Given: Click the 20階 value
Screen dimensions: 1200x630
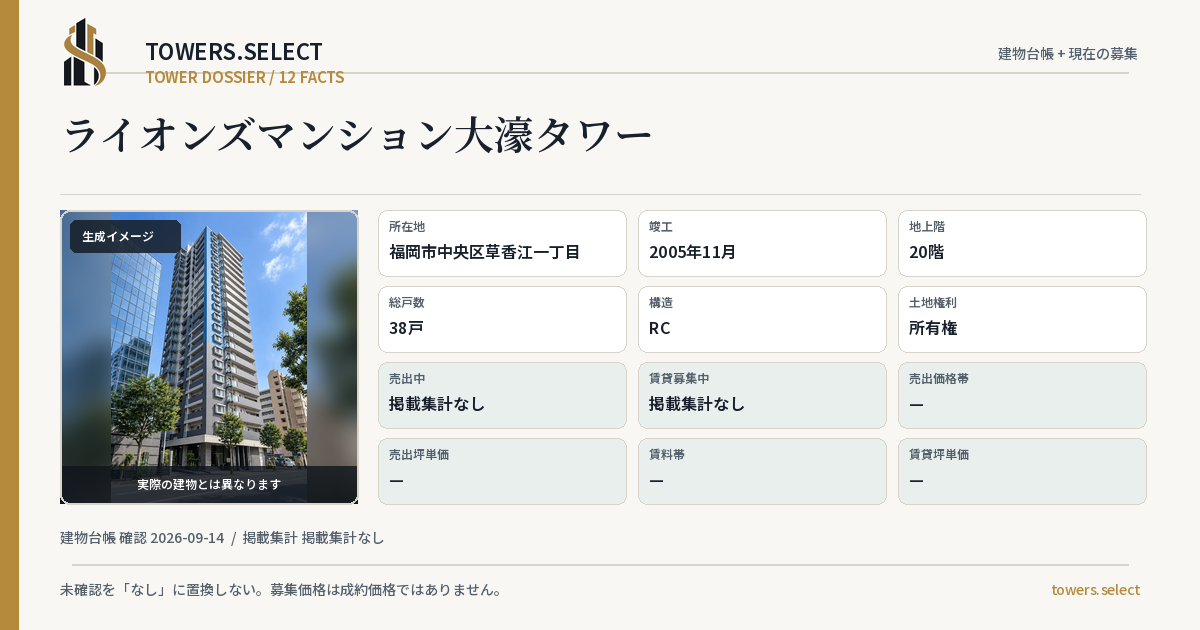Looking at the screenshot, I should coord(927,252).
